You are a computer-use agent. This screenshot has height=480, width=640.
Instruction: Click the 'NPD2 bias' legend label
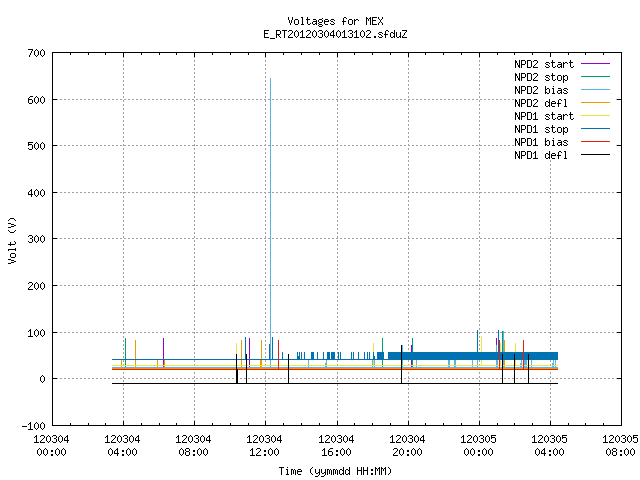click(541, 90)
